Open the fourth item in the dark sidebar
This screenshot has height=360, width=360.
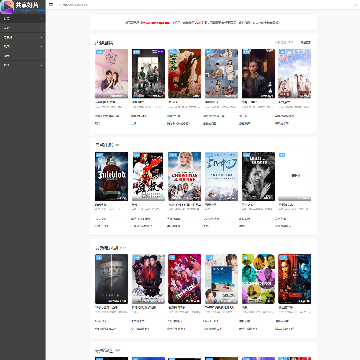coord(23,47)
